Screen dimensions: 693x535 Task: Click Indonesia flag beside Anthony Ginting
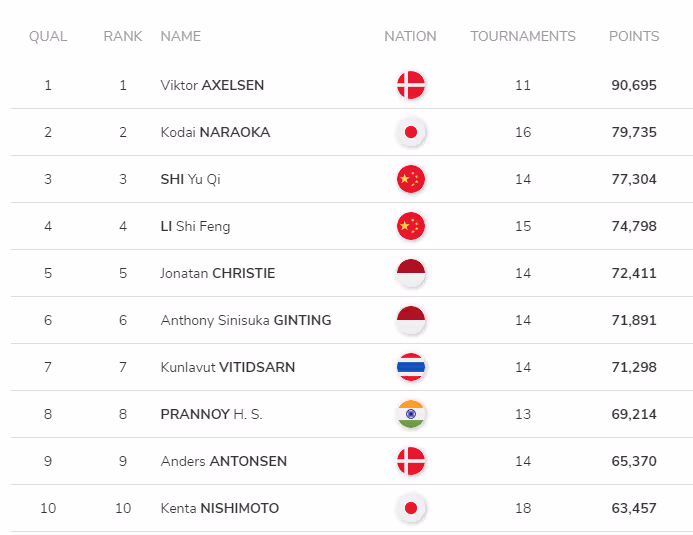pyautogui.click(x=411, y=320)
